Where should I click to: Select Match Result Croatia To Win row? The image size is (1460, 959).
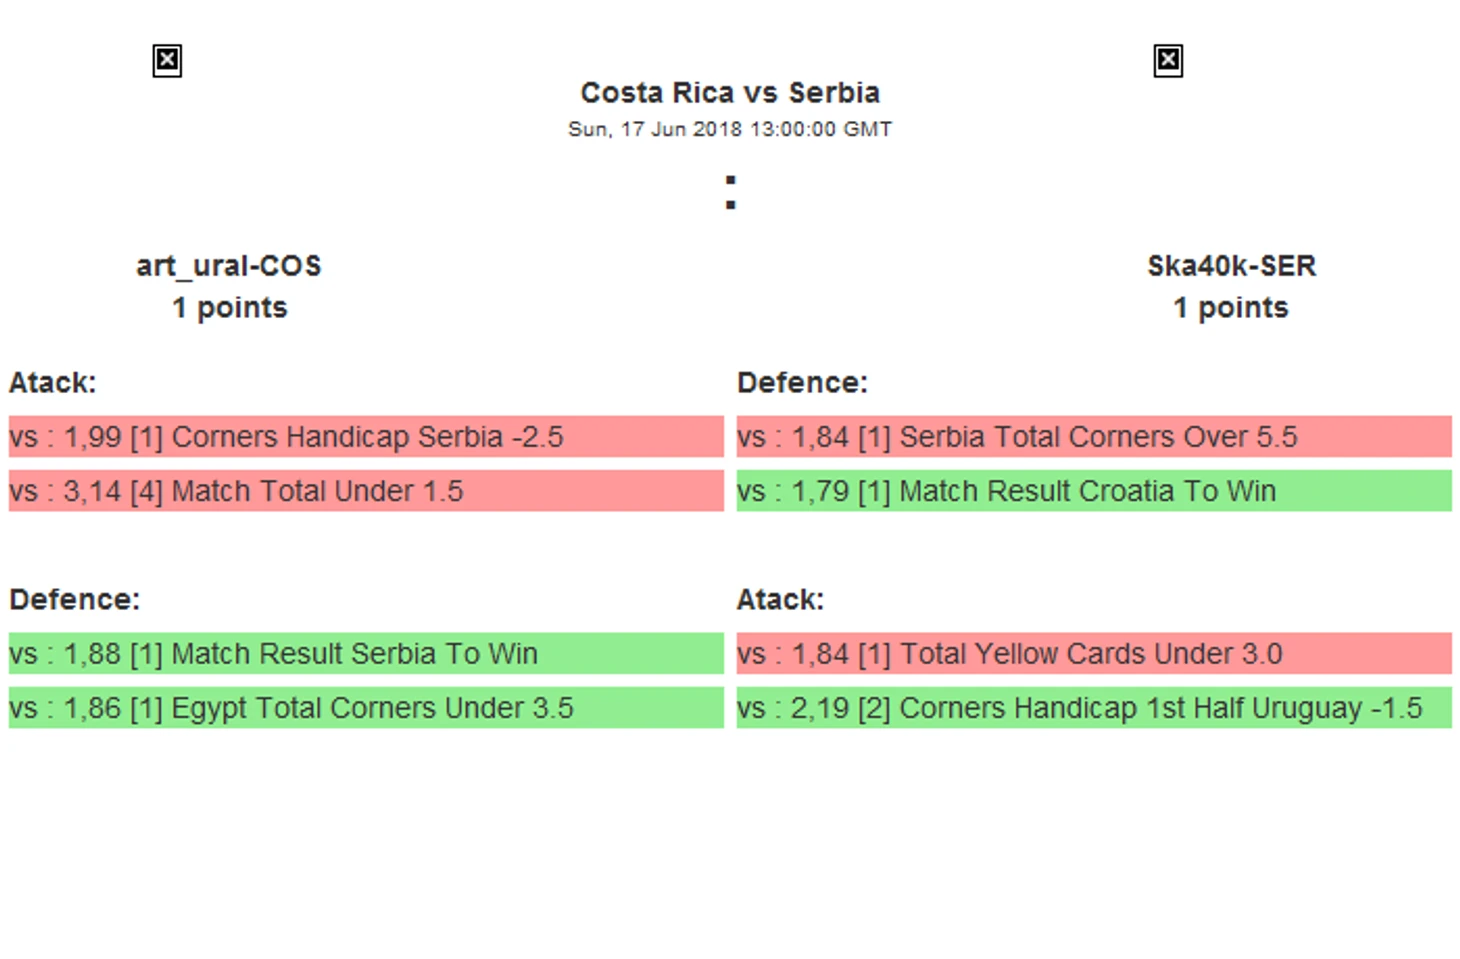point(1094,491)
